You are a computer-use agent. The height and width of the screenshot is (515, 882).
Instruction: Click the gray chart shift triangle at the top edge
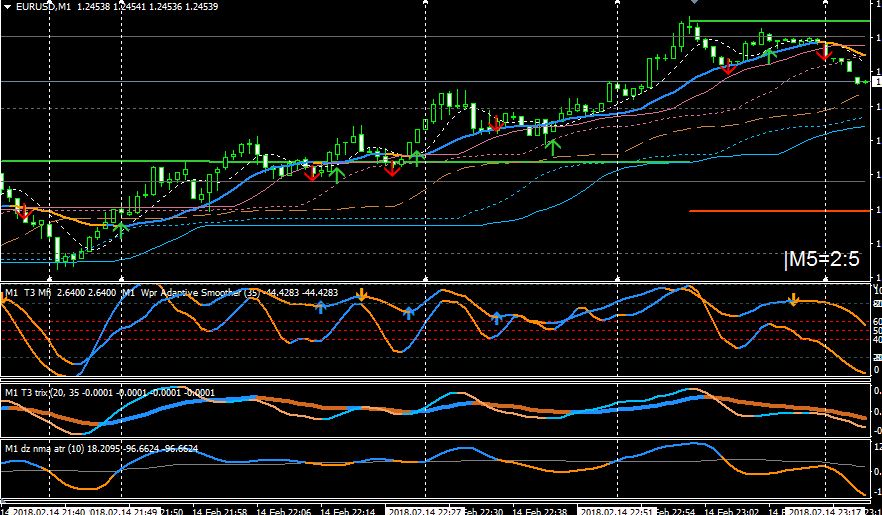pyautogui.click(x=696, y=2)
